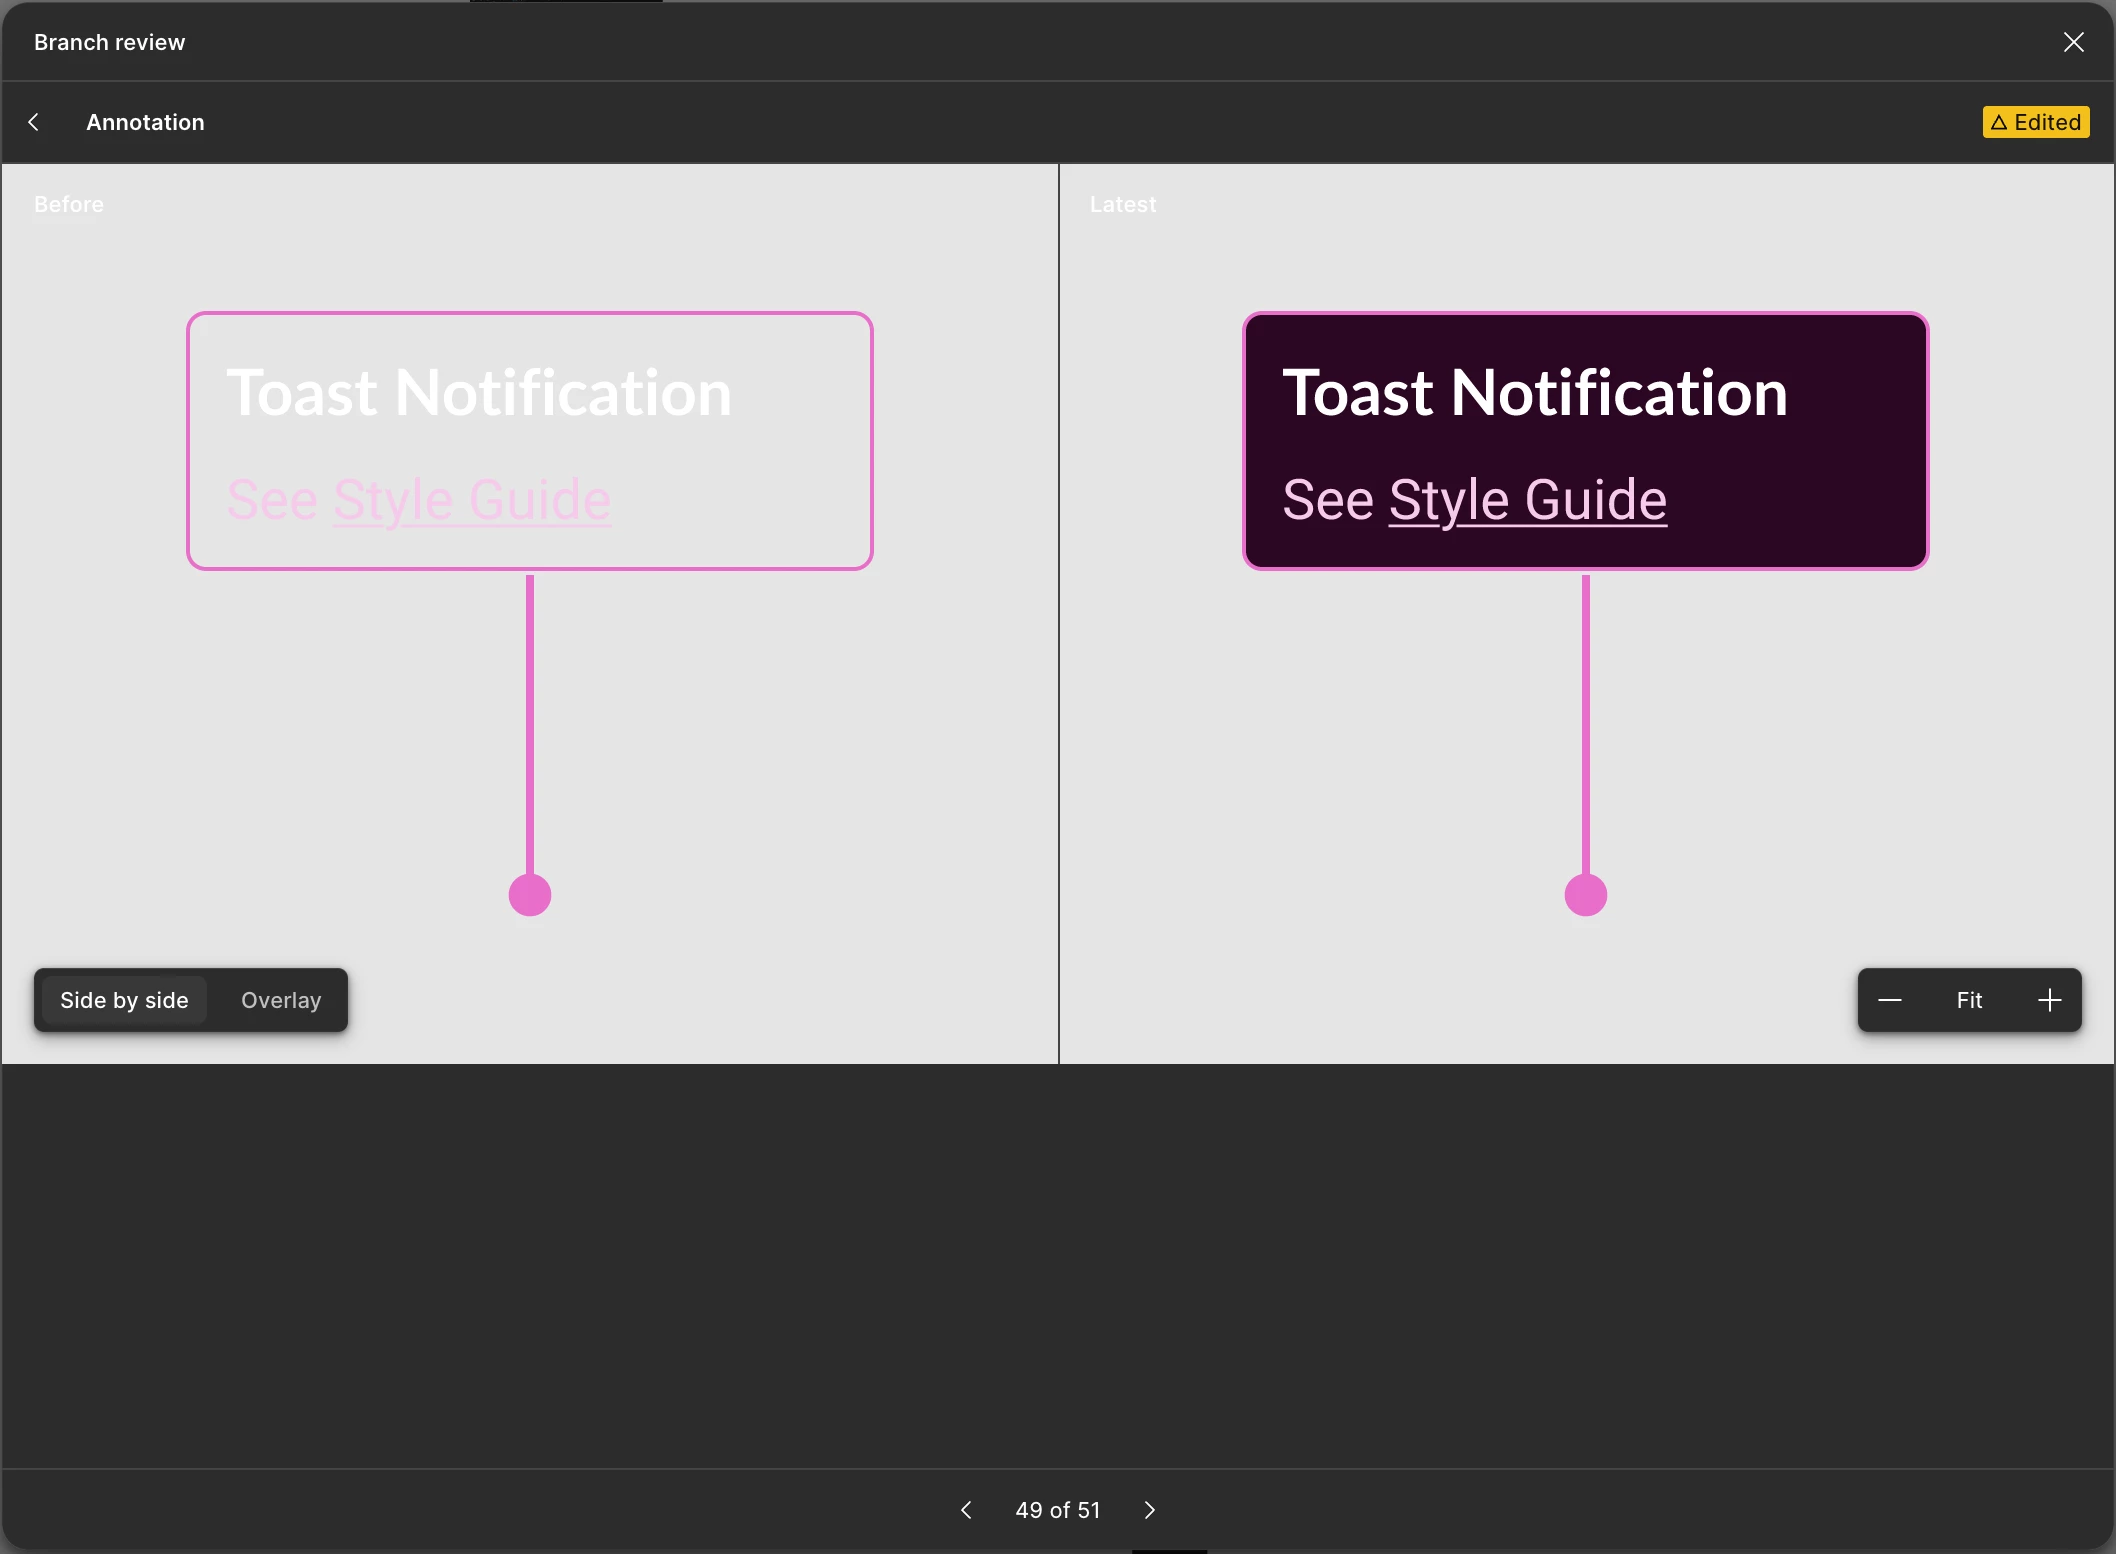Click the Before panel label
Screen dimensions: 2116x1554
coord(68,204)
